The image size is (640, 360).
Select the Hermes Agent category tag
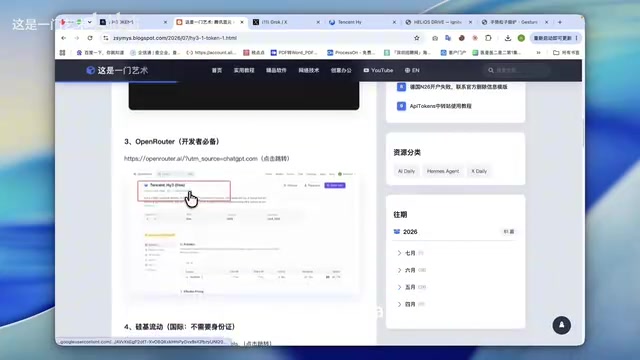(443, 171)
